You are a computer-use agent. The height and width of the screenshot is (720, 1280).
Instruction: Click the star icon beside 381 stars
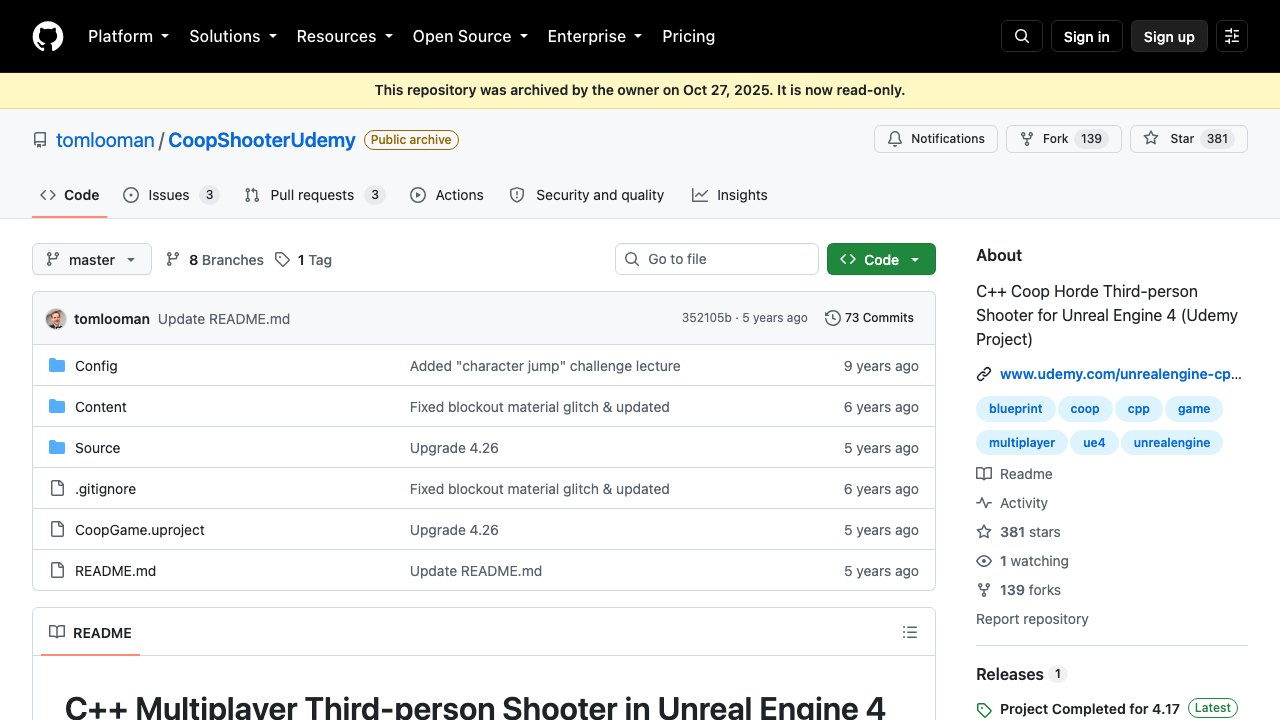[x=984, y=532]
